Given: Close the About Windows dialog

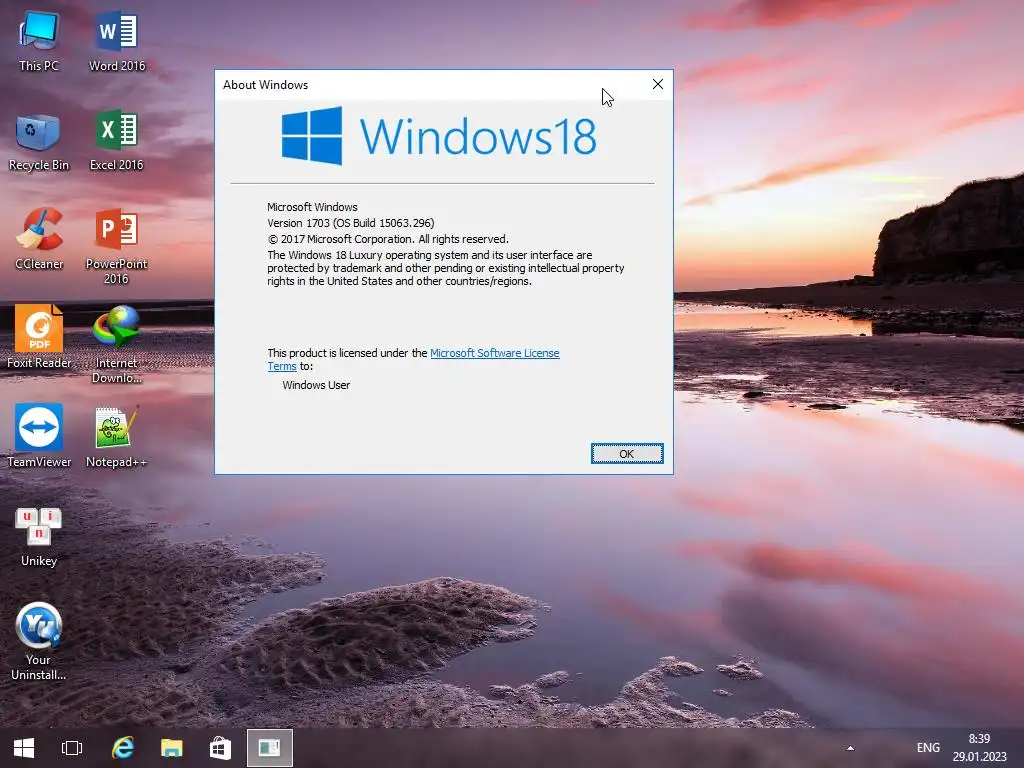Looking at the screenshot, I should [x=658, y=84].
